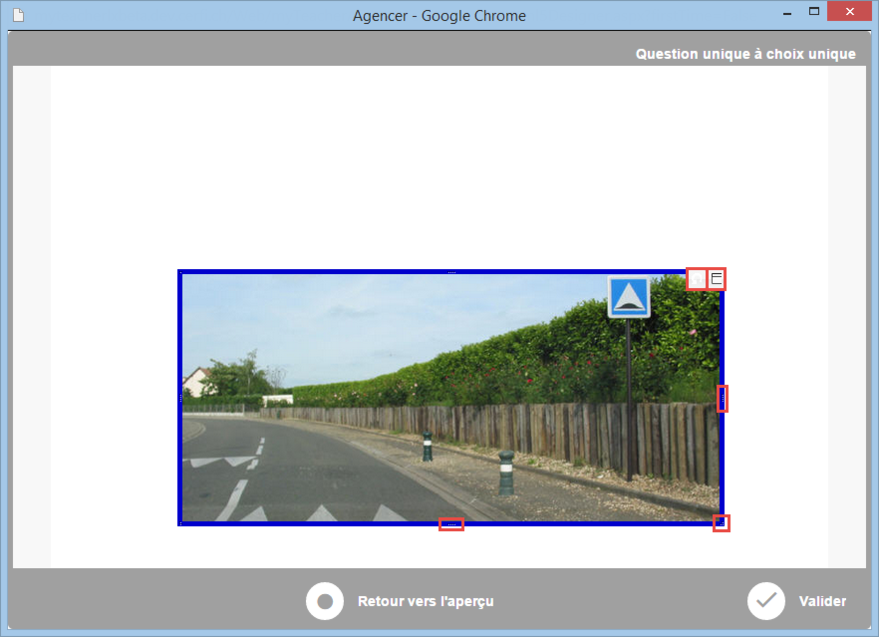Click the bottom-right corner resize handle
Screen dimensions: 879x637
[x=721, y=523]
